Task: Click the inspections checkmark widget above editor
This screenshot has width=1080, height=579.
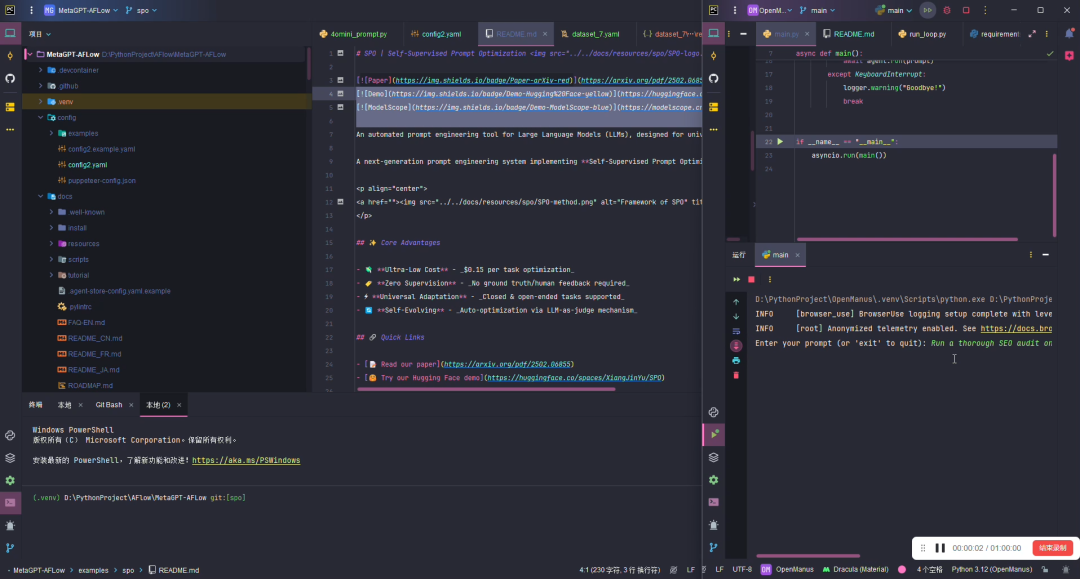Action: (1048, 55)
